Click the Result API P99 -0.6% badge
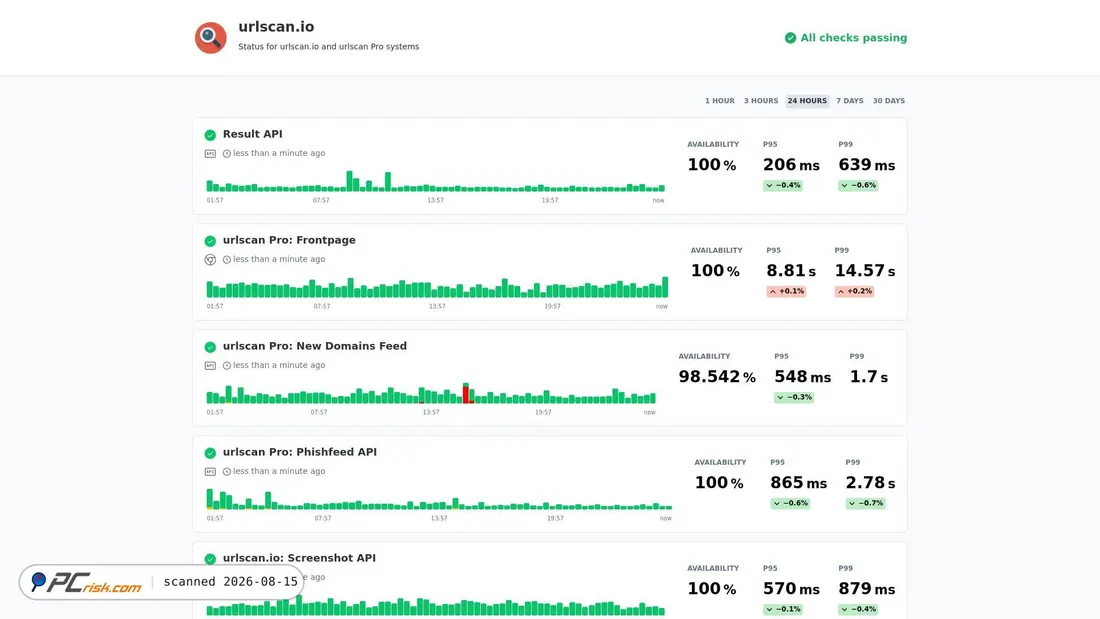Viewport: 1100px width, 619px height. pos(858,185)
